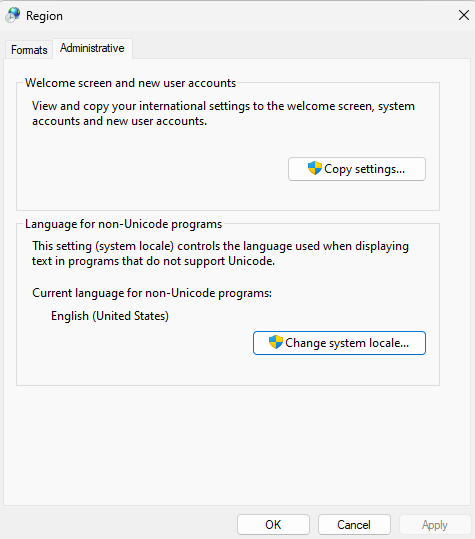The height and width of the screenshot is (539, 475).
Task: Click the shield icon on Change system locale
Action: 276,342
